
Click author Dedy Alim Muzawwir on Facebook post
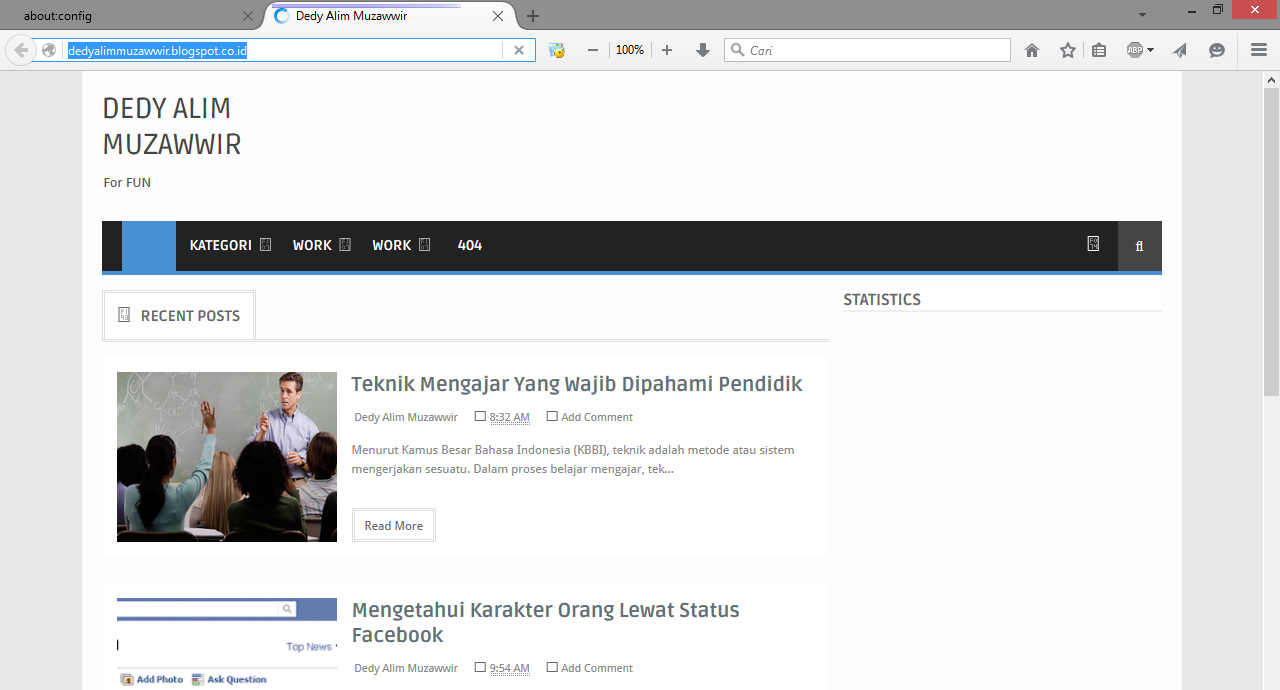point(406,668)
